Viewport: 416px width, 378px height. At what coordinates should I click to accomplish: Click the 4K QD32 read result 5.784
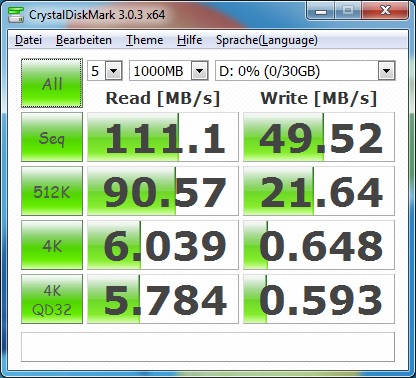pyautogui.click(x=163, y=299)
